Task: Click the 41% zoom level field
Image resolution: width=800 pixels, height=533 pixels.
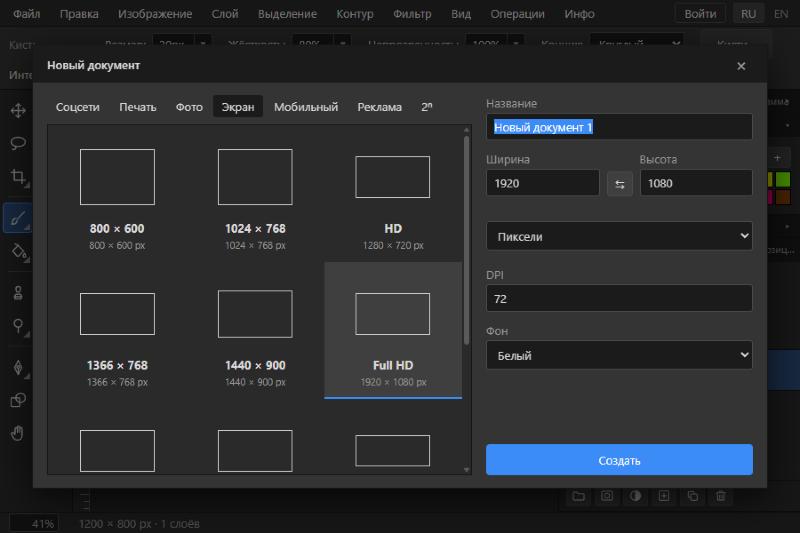Action: tap(35, 524)
